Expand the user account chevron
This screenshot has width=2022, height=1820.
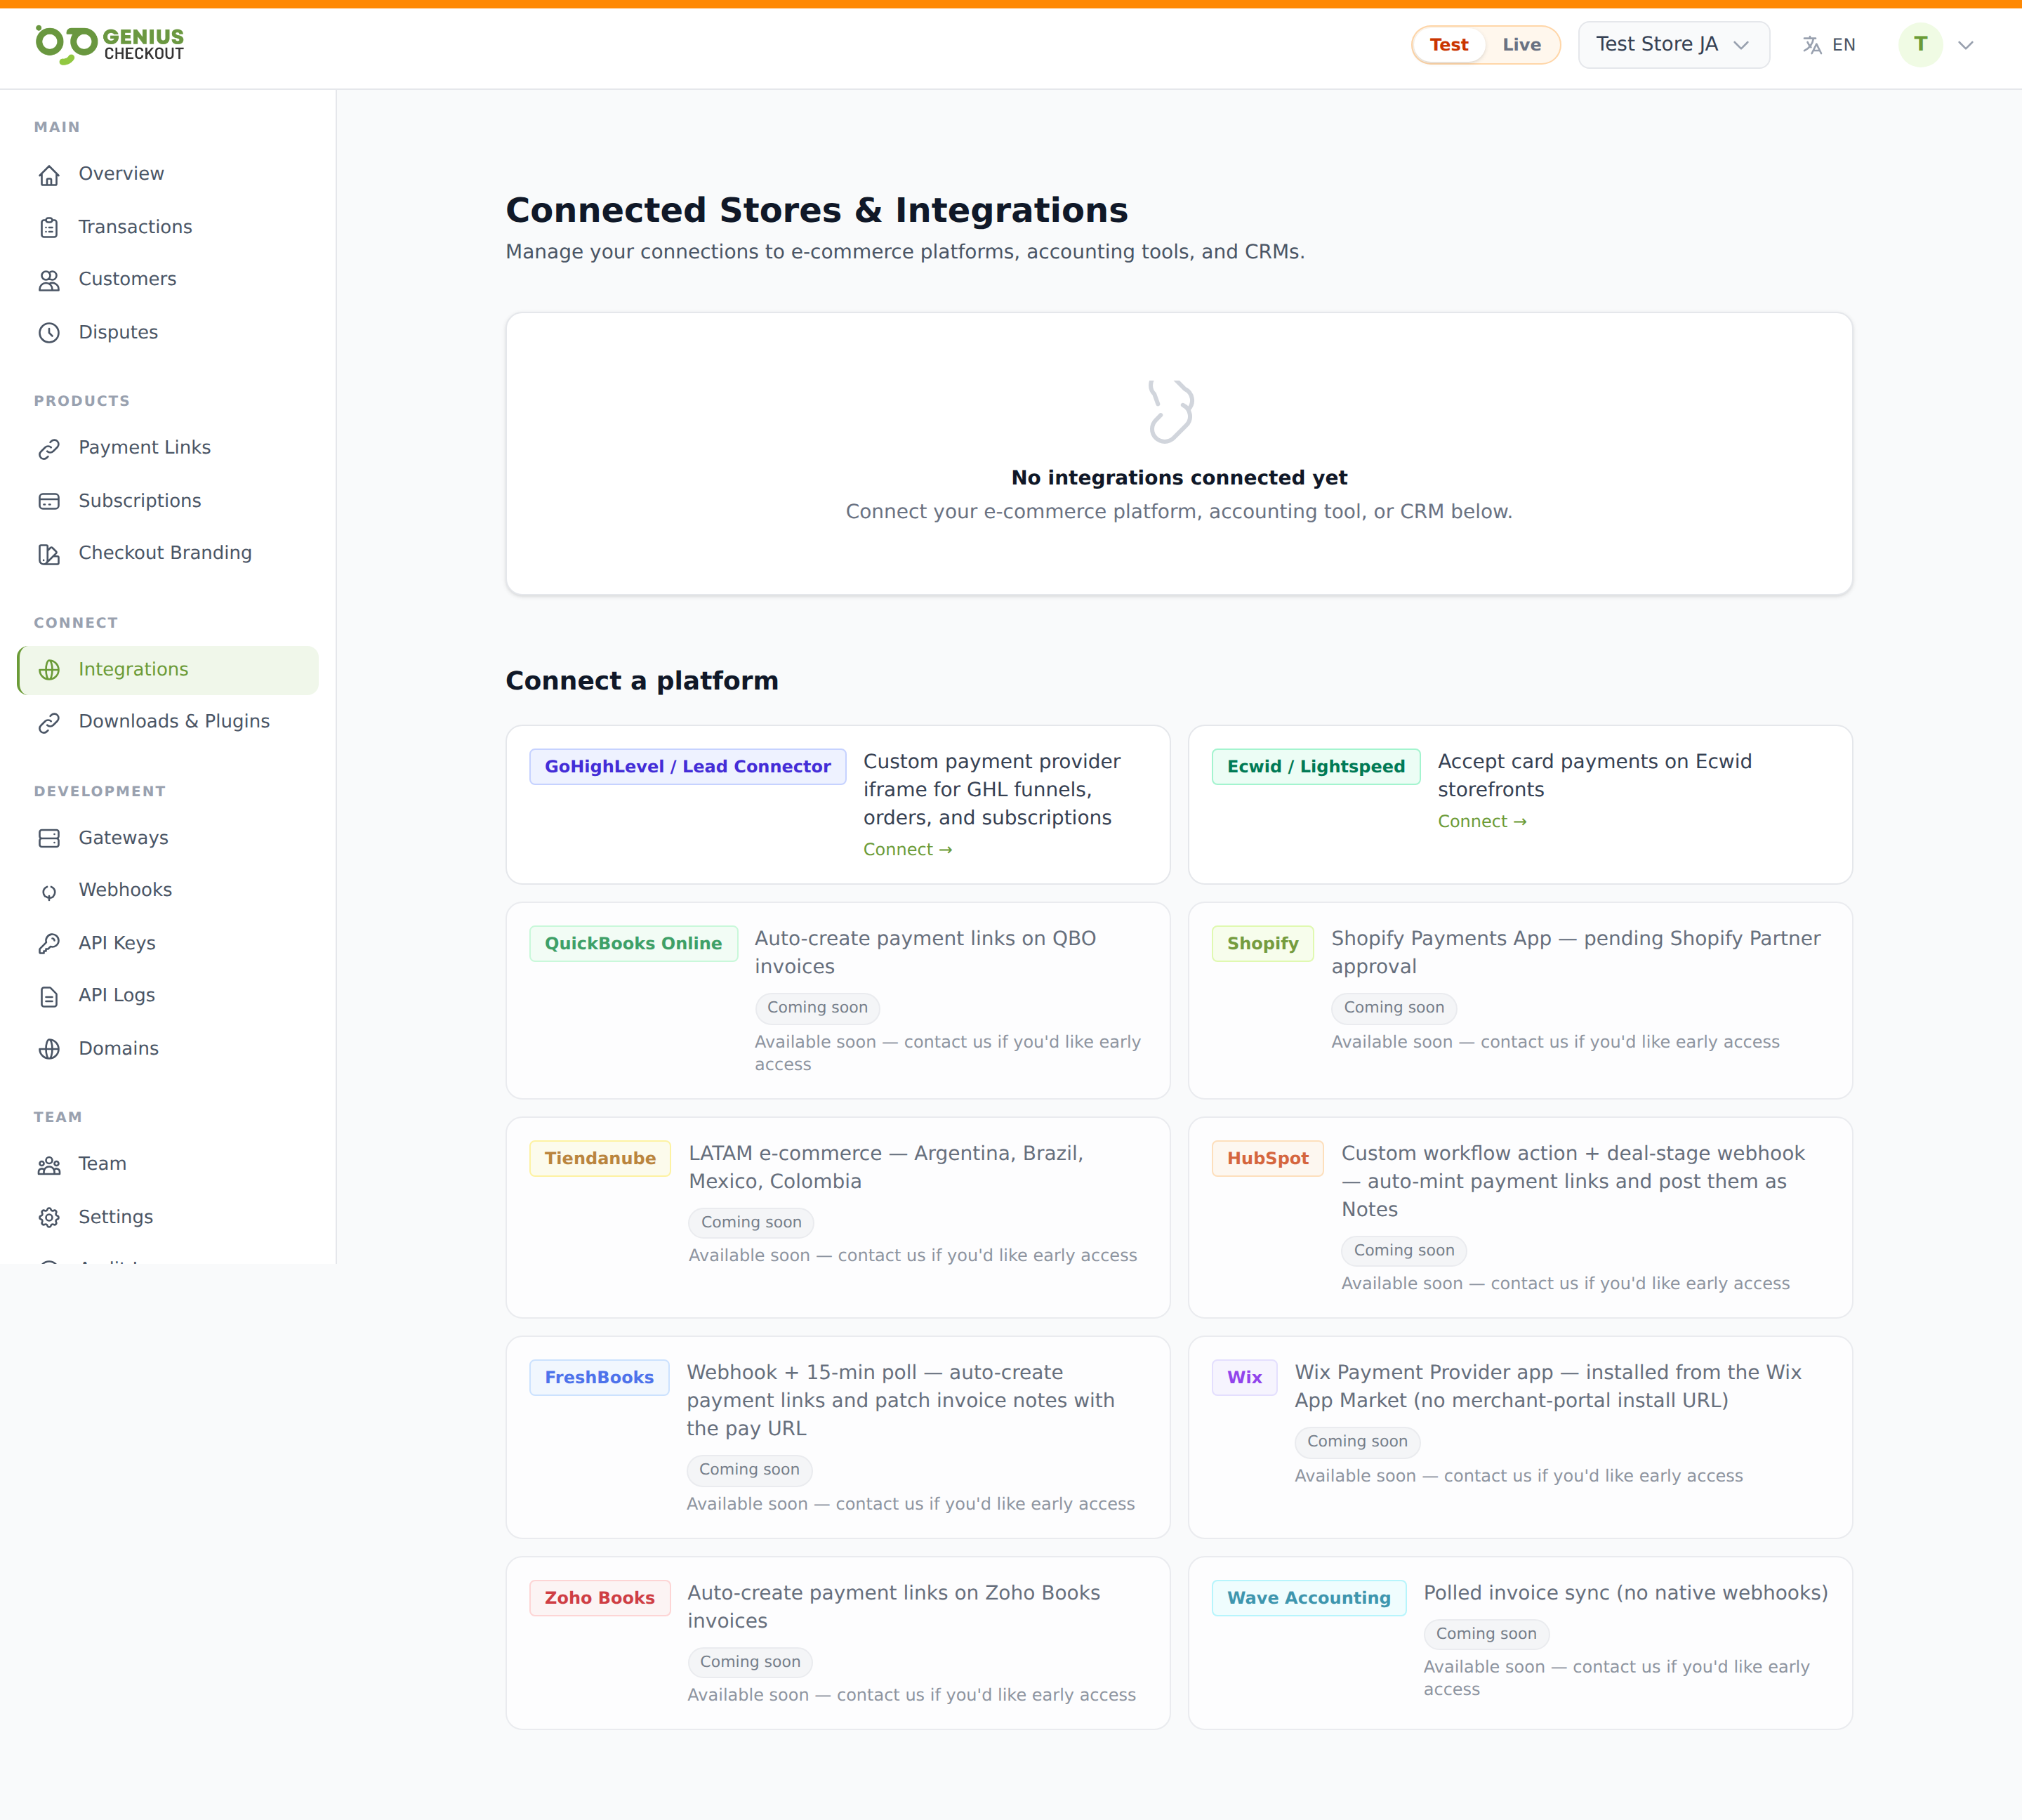pyautogui.click(x=1965, y=45)
